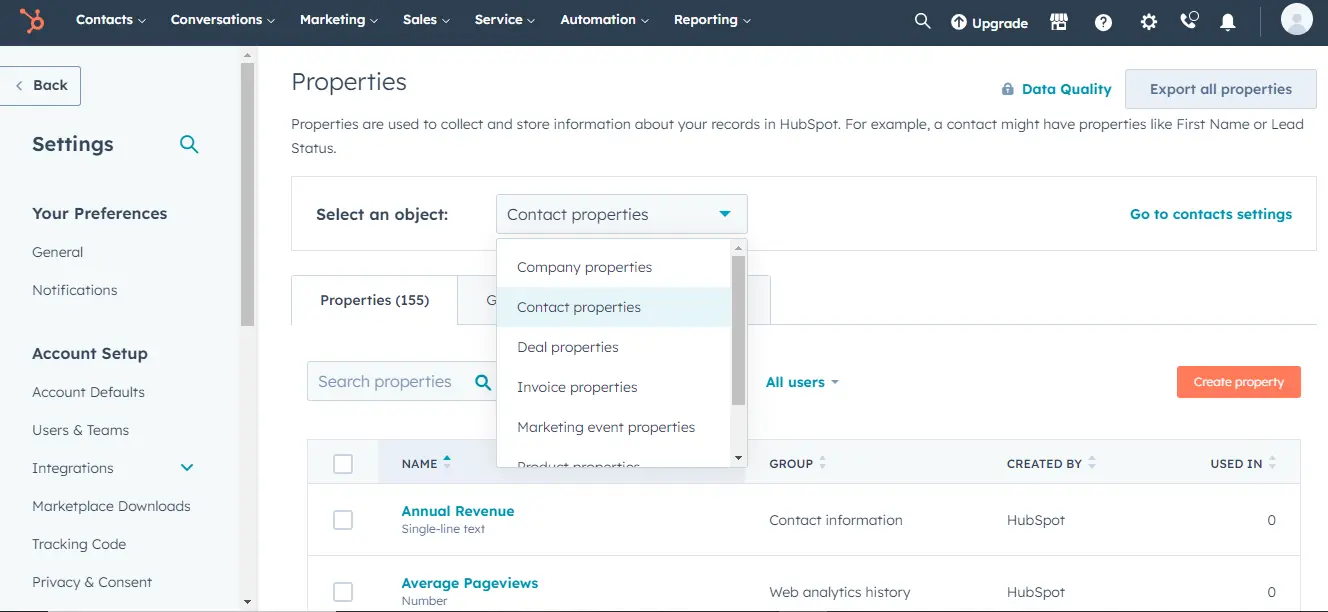Open the Annual Revenue property link
The image size is (1328, 612).
pyautogui.click(x=458, y=511)
